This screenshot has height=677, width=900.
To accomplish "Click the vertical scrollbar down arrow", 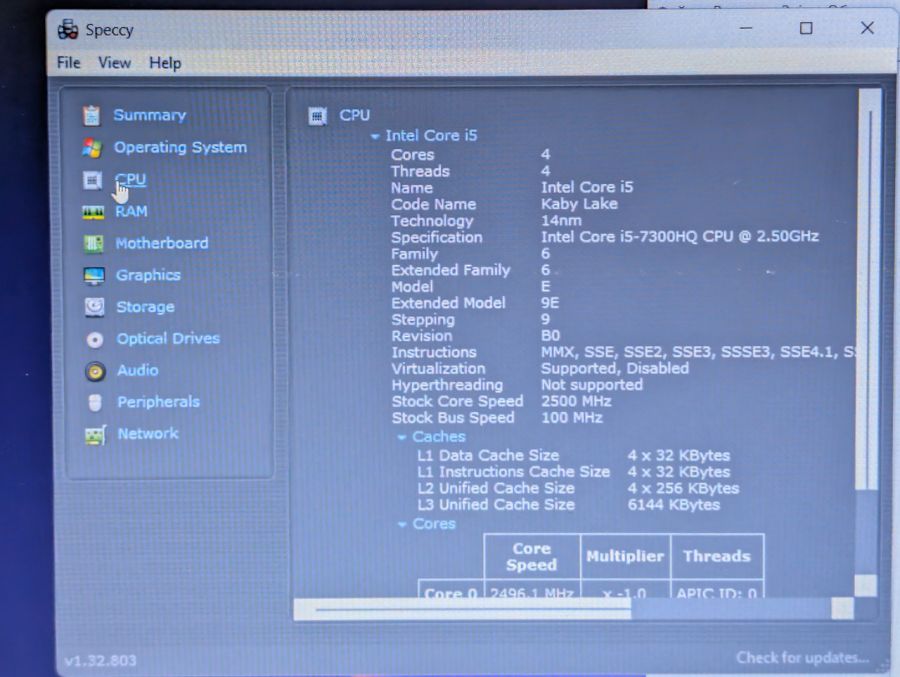I will (866, 586).
